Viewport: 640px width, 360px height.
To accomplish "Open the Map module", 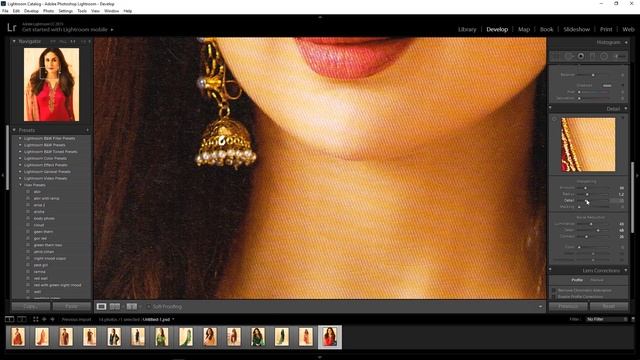I will coord(524,29).
